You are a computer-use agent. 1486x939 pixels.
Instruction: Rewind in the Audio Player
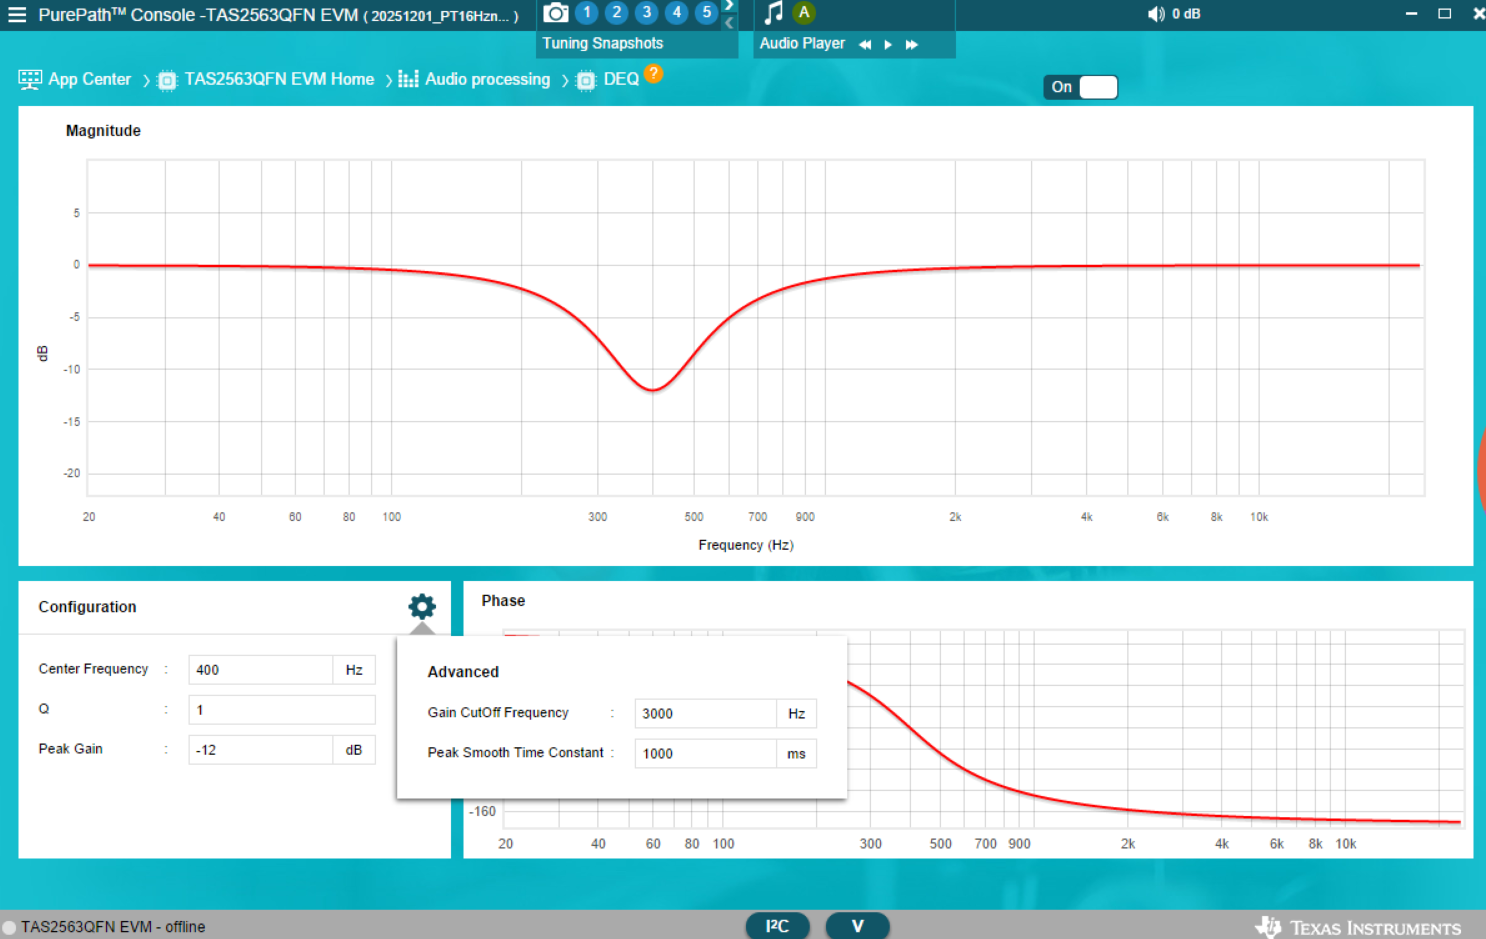point(865,44)
